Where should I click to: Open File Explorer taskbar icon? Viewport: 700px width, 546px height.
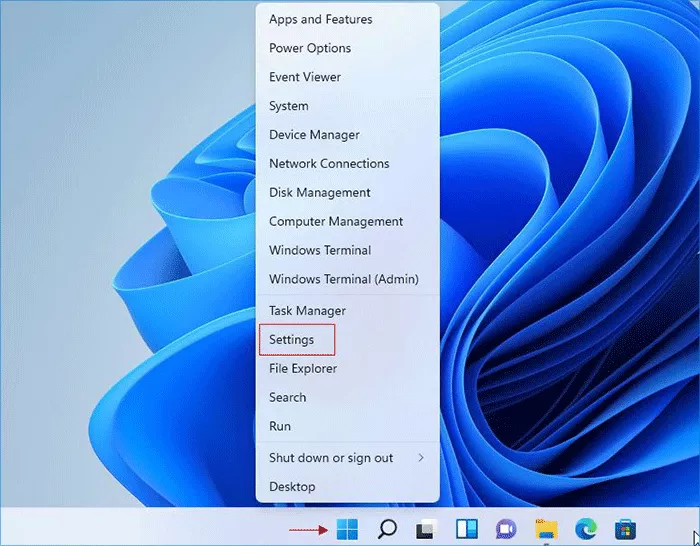point(545,529)
